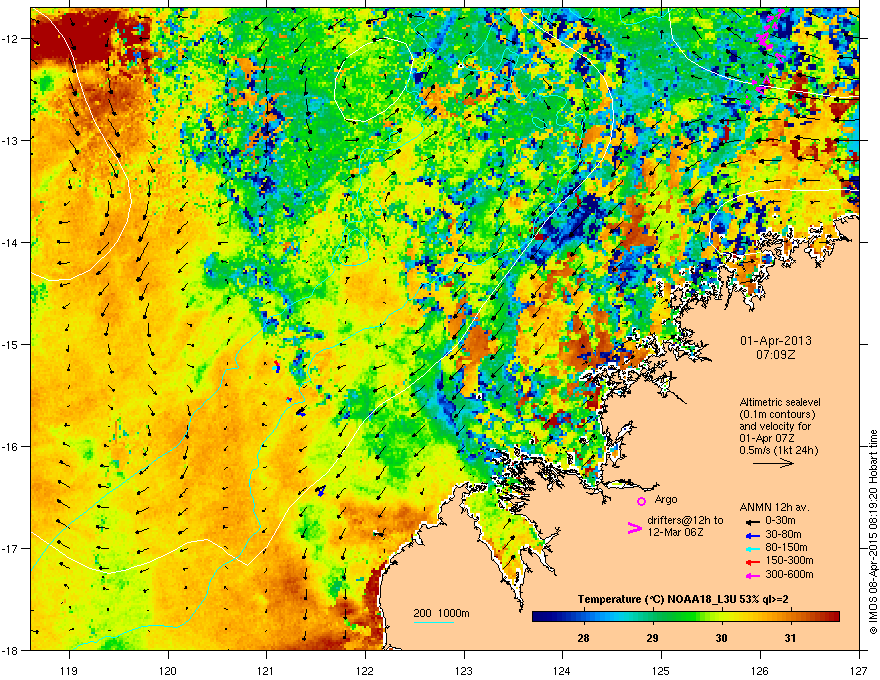This screenshot has height=680, width=880.
Task: Click the '80-150m' depth label
Action: (x=786, y=548)
